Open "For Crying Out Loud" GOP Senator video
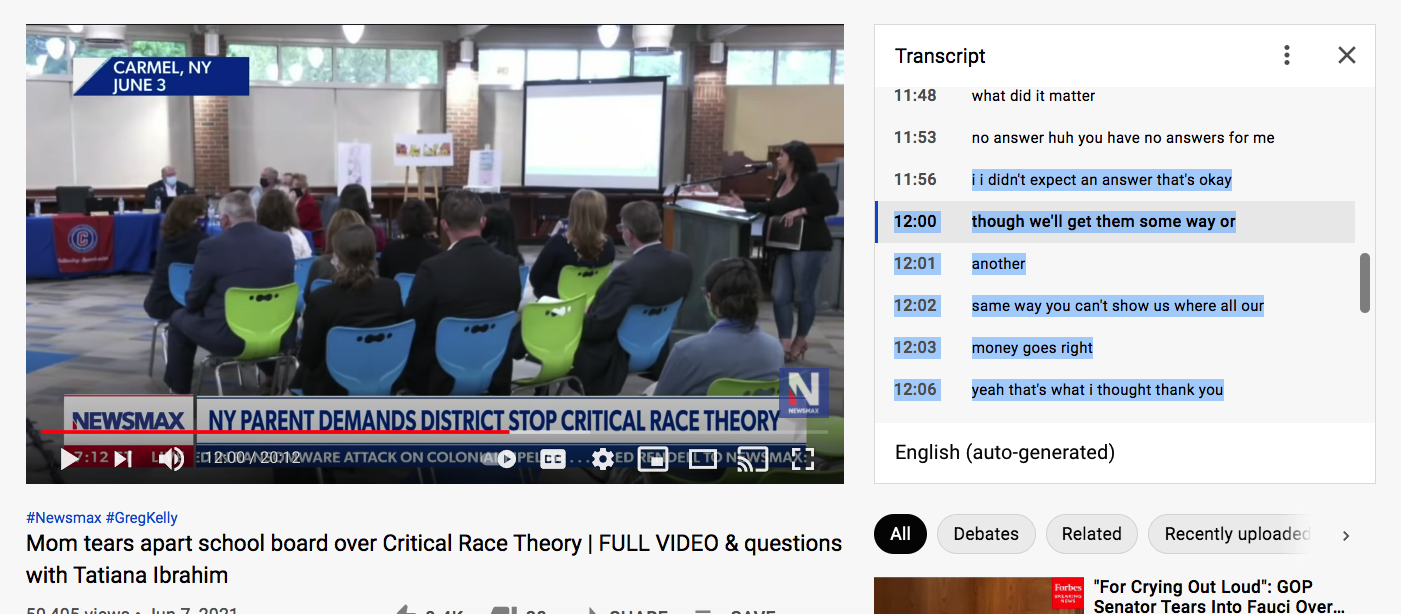 1217,596
